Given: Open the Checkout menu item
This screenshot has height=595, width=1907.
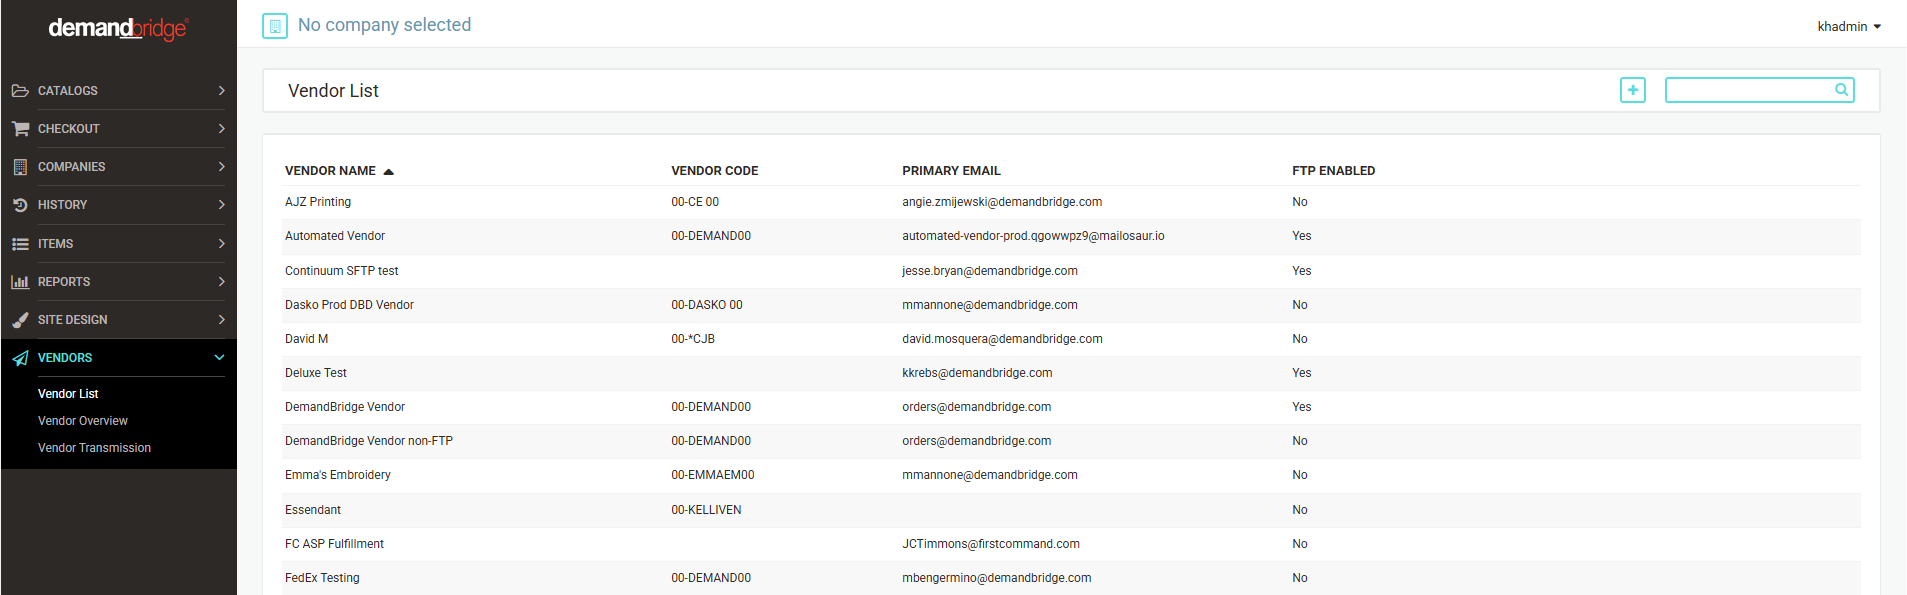Looking at the screenshot, I should pyautogui.click(x=118, y=129).
